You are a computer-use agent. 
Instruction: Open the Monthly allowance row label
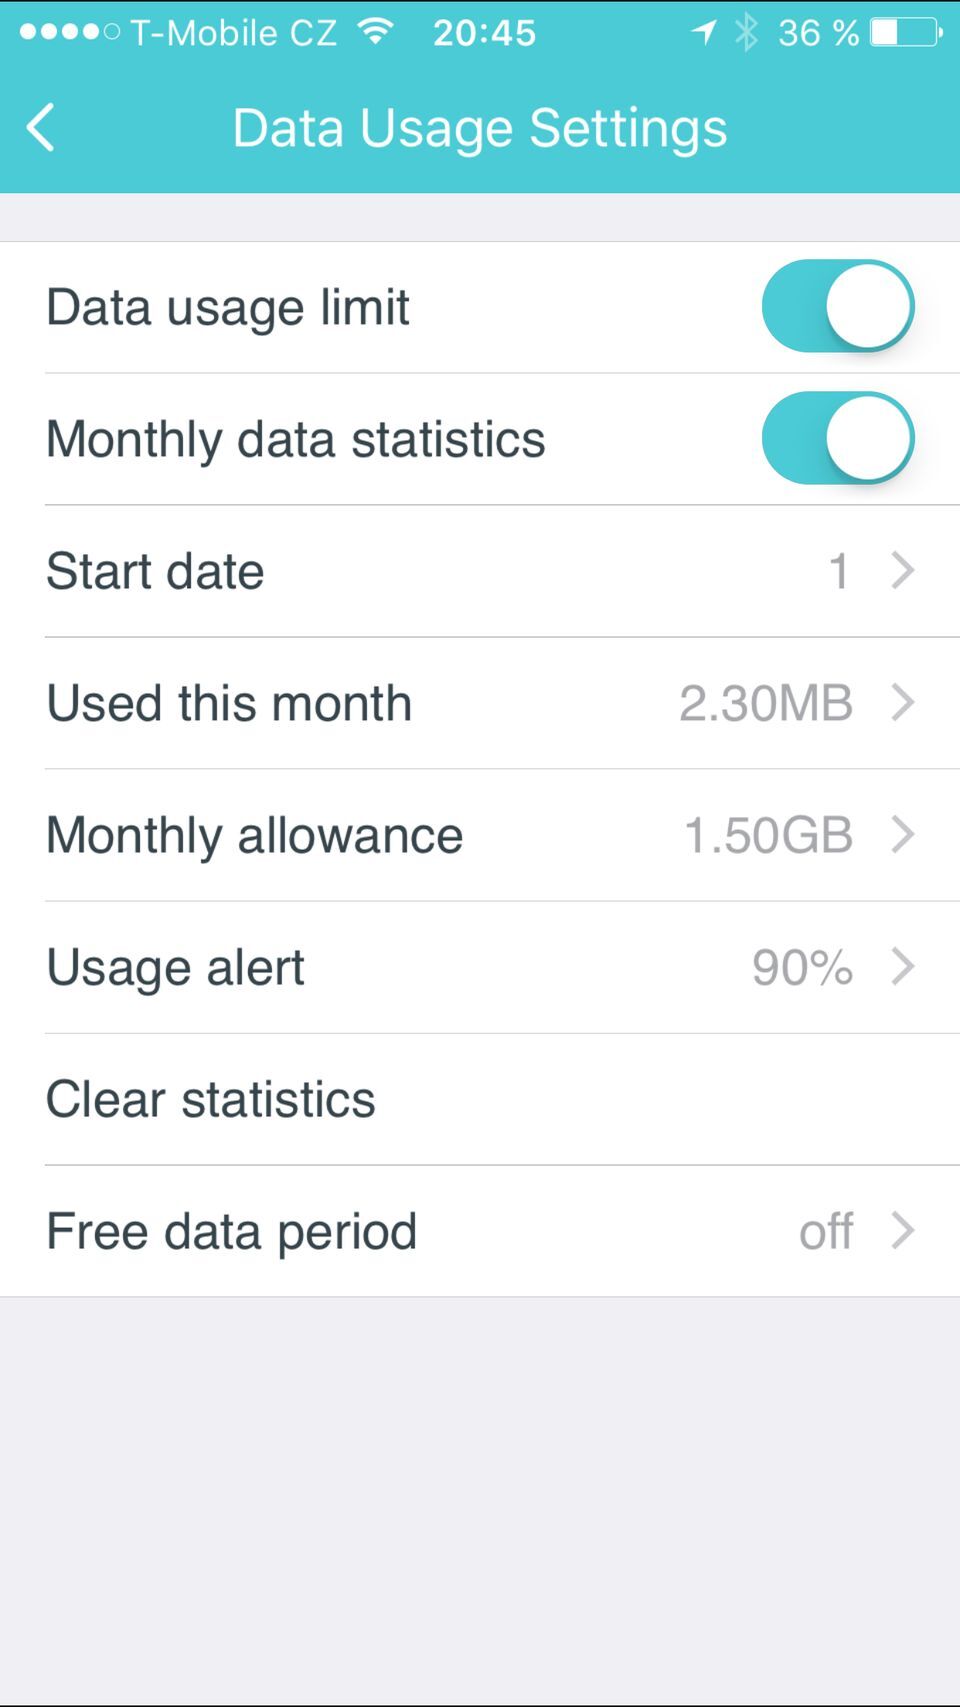pyautogui.click(x=255, y=835)
